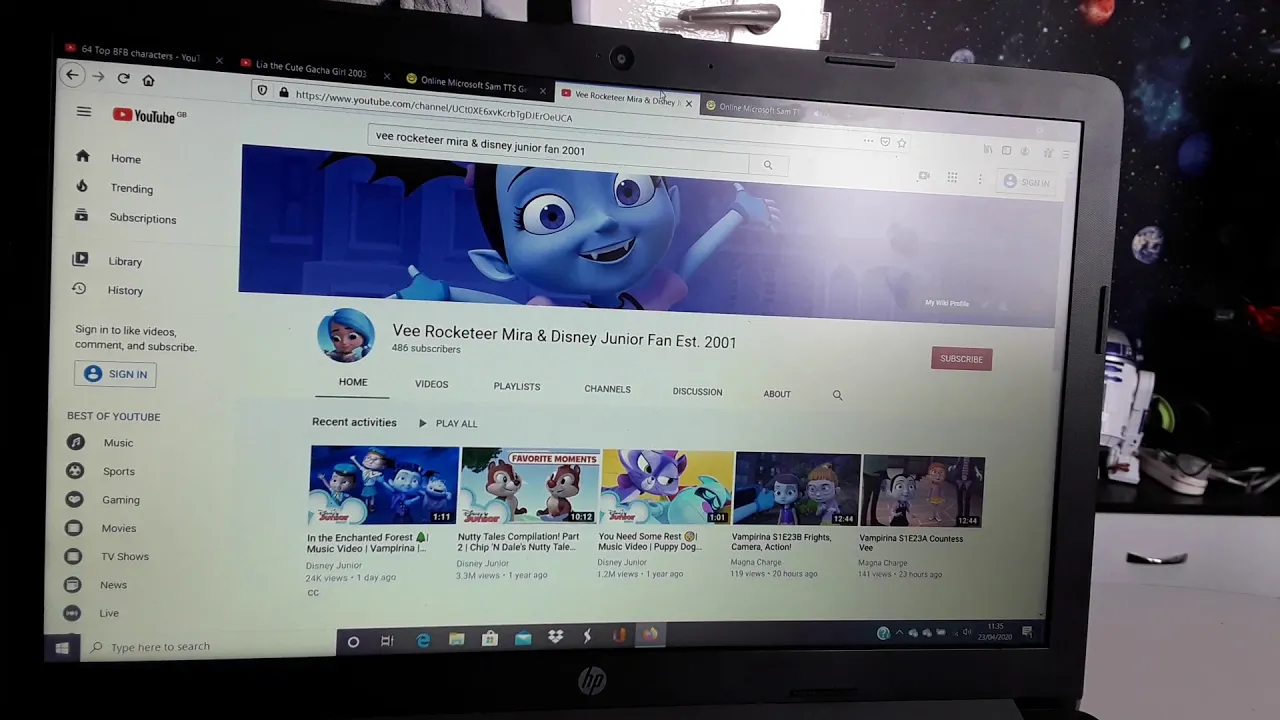The height and width of the screenshot is (720, 1280).
Task: Switch to the channel HOME tab
Action: tap(353, 382)
